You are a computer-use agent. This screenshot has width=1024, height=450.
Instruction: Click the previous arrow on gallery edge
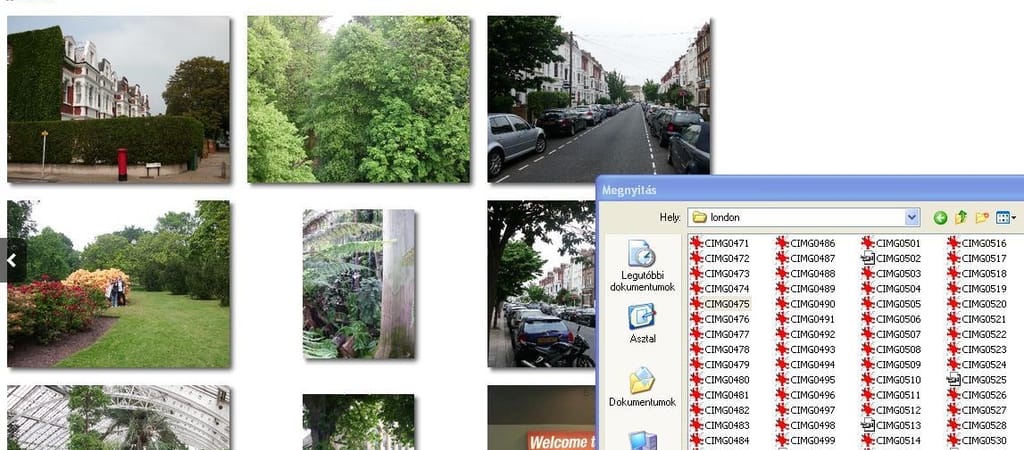pos(11,260)
